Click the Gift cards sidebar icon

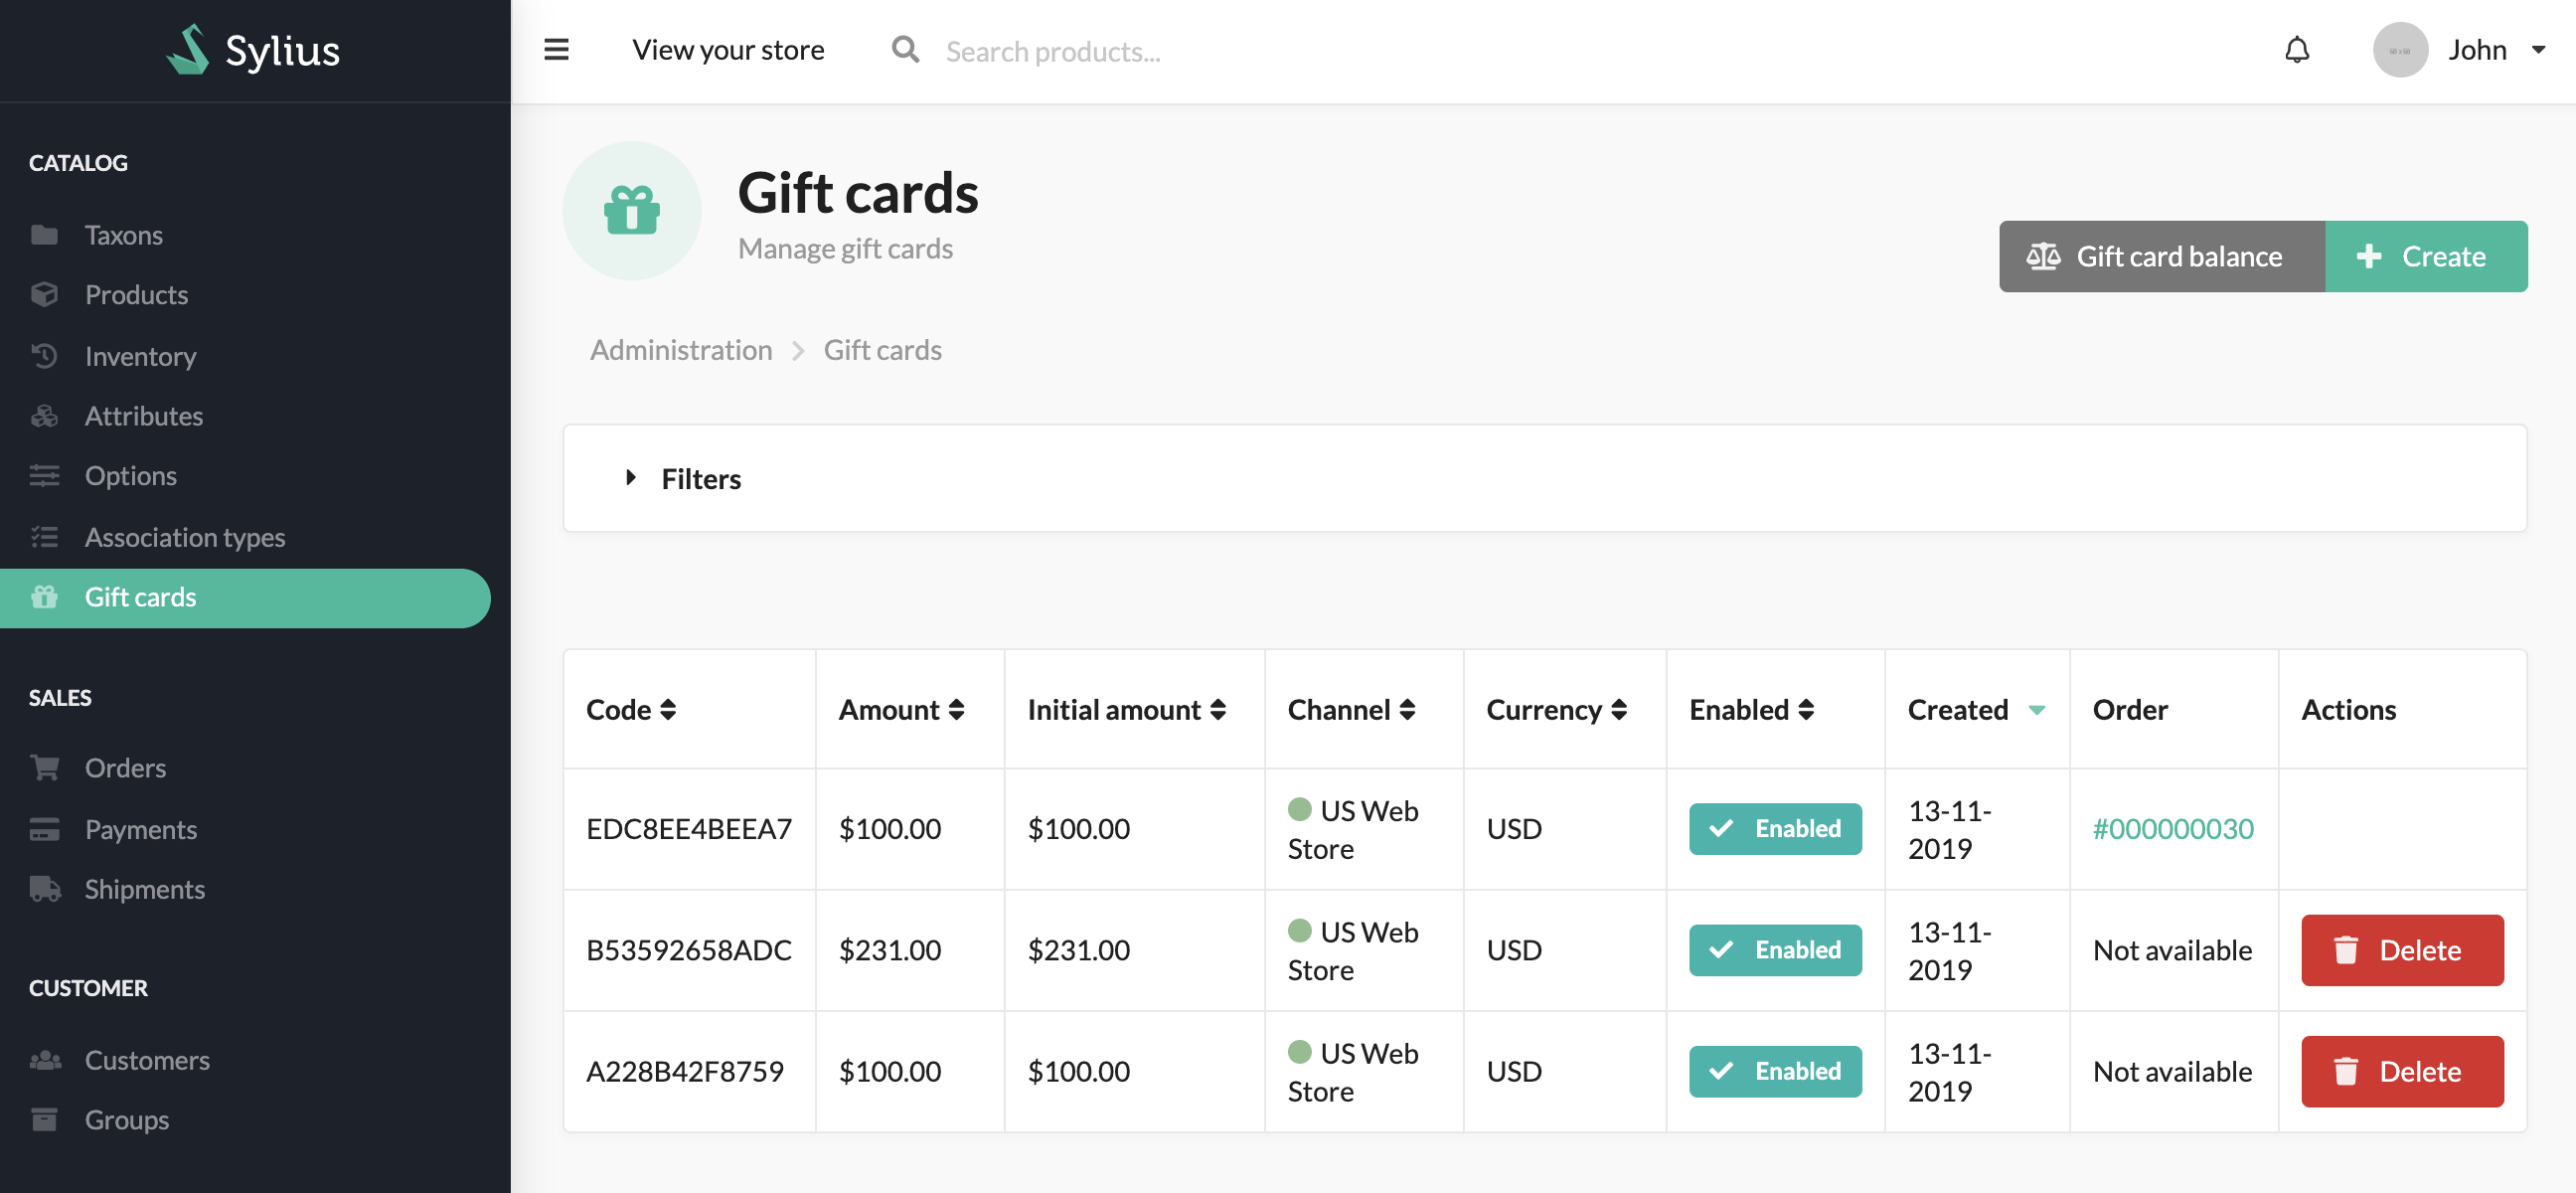45,595
